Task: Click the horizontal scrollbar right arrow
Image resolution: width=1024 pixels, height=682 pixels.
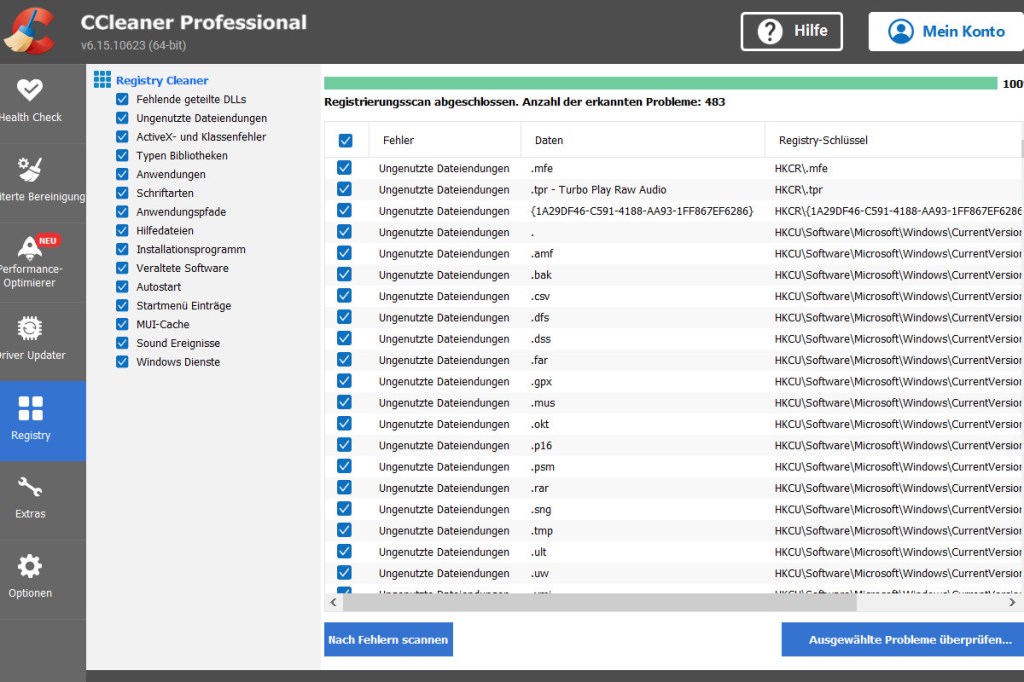Action: [1012, 602]
